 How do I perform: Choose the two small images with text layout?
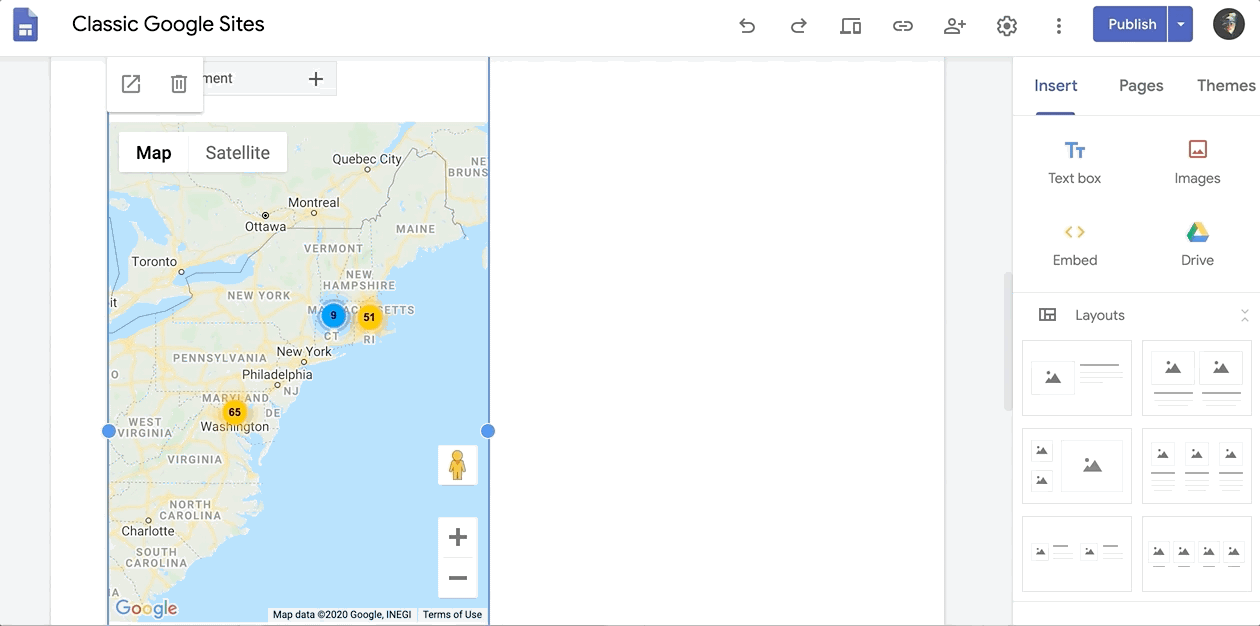pos(1077,554)
